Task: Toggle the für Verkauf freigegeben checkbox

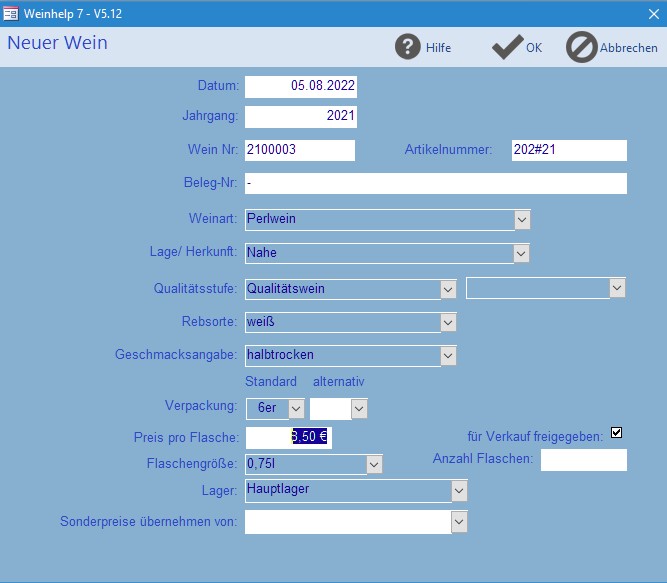Action: pyautogui.click(x=616, y=432)
